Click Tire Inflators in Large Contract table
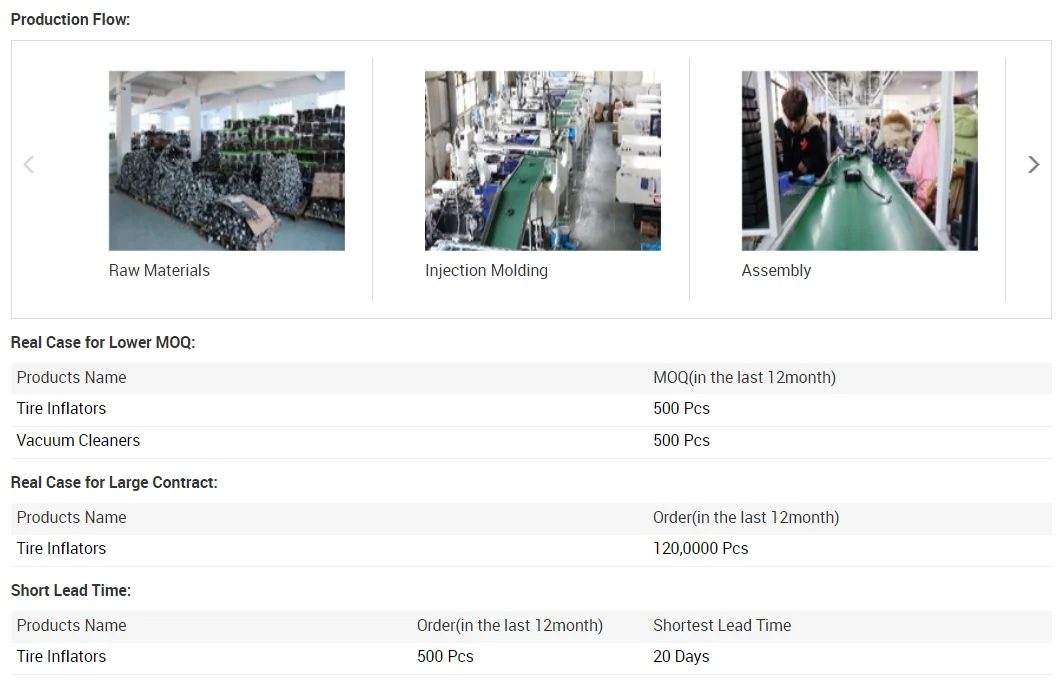The image size is (1062, 682). click(x=62, y=548)
